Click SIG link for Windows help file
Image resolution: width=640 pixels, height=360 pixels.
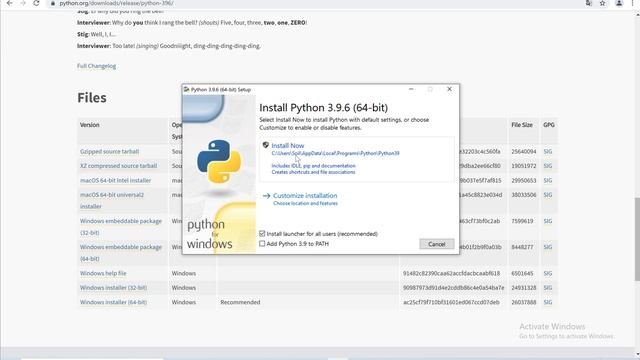pyautogui.click(x=548, y=273)
